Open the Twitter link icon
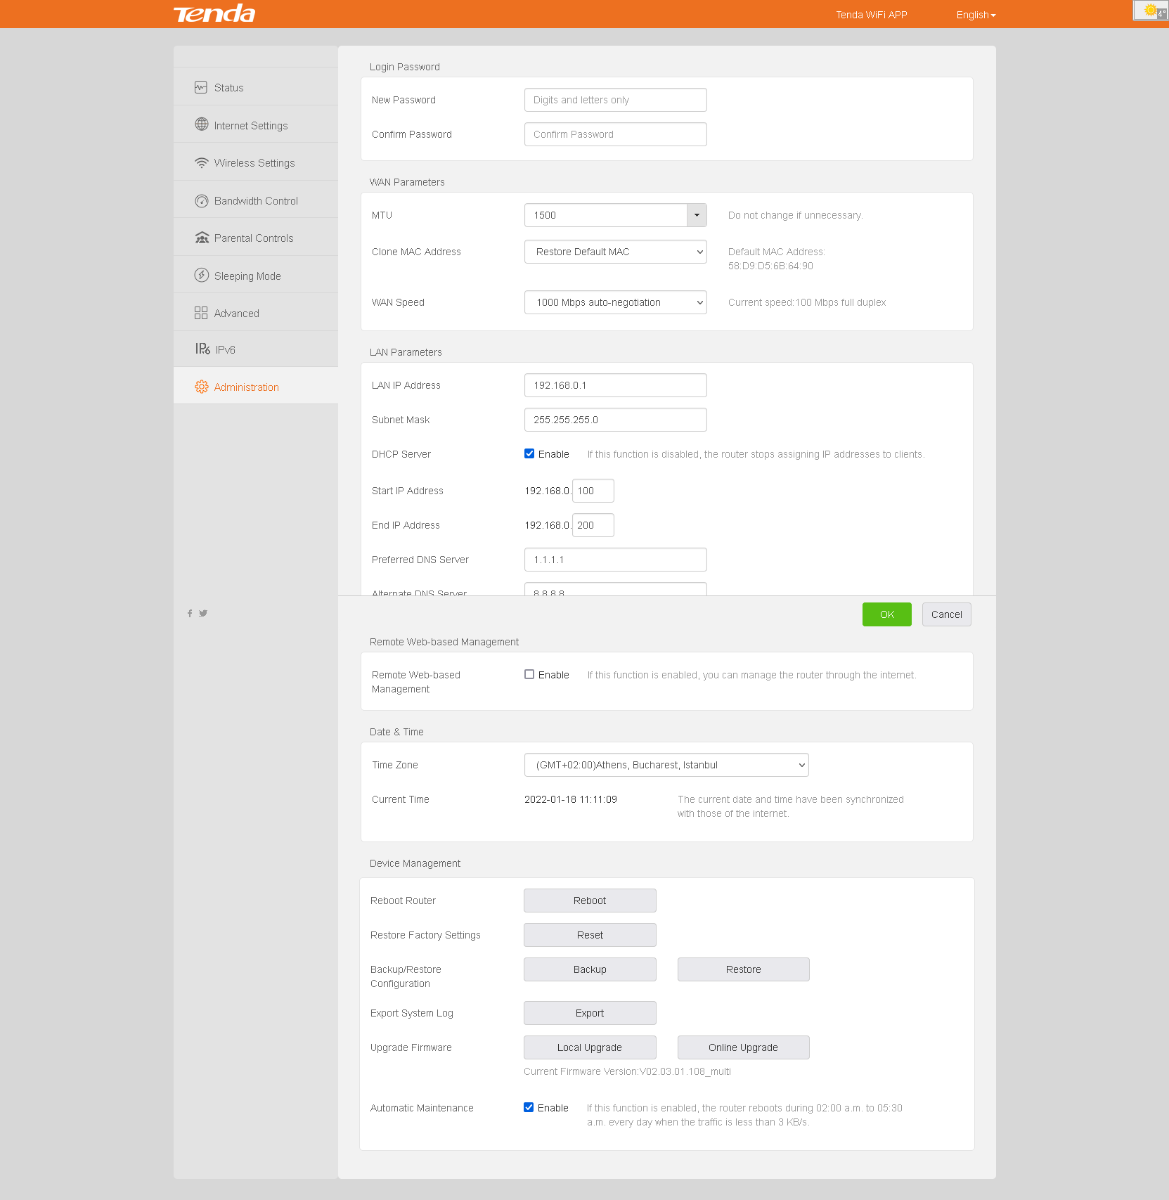This screenshot has width=1169, height=1200. point(203,613)
